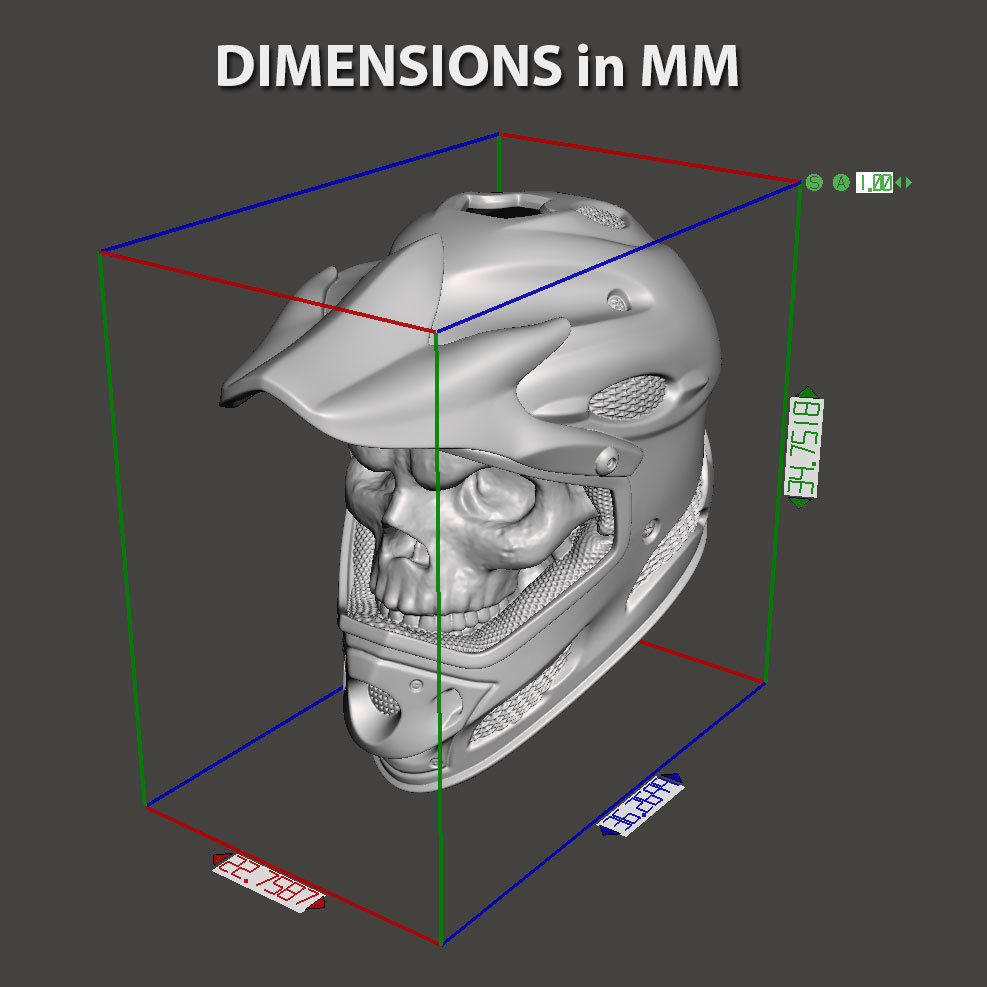Select the green 34.7518 height value
The width and height of the screenshot is (987, 987).
(x=804, y=447)
